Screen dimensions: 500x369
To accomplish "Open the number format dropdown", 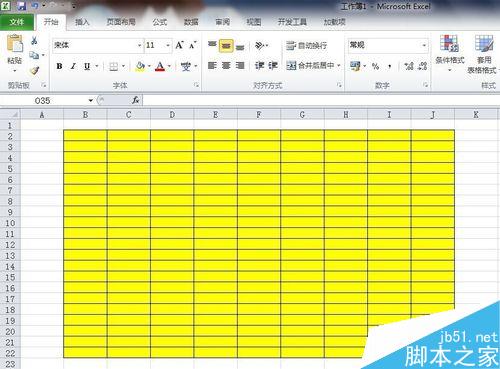I will (x=424, y=45).
